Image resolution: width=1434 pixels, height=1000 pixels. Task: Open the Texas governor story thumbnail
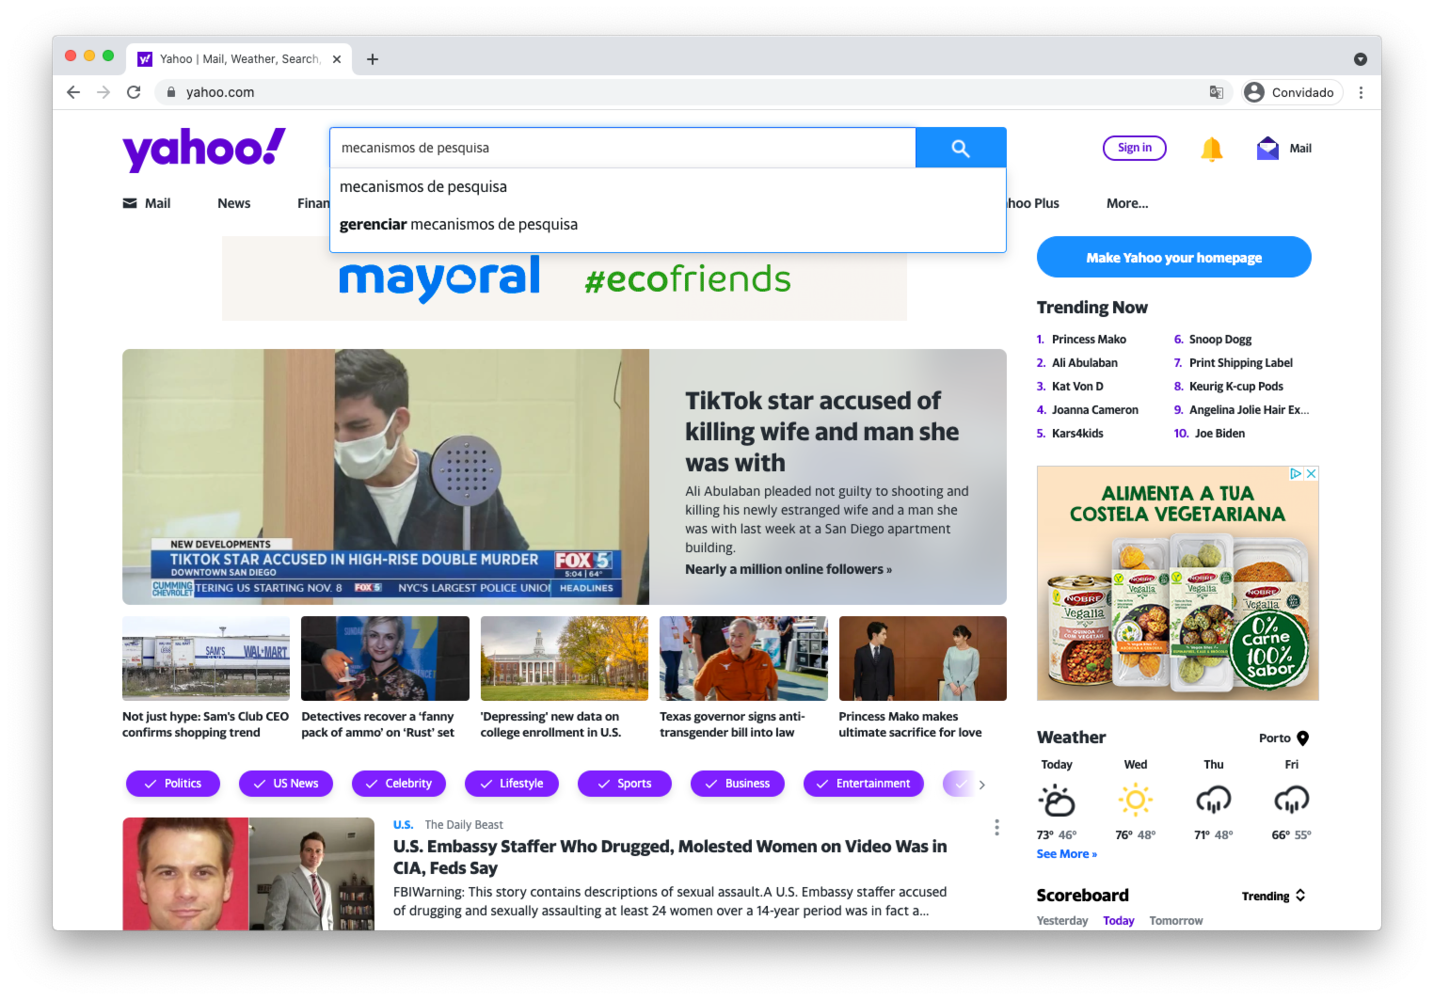(743, 658)
